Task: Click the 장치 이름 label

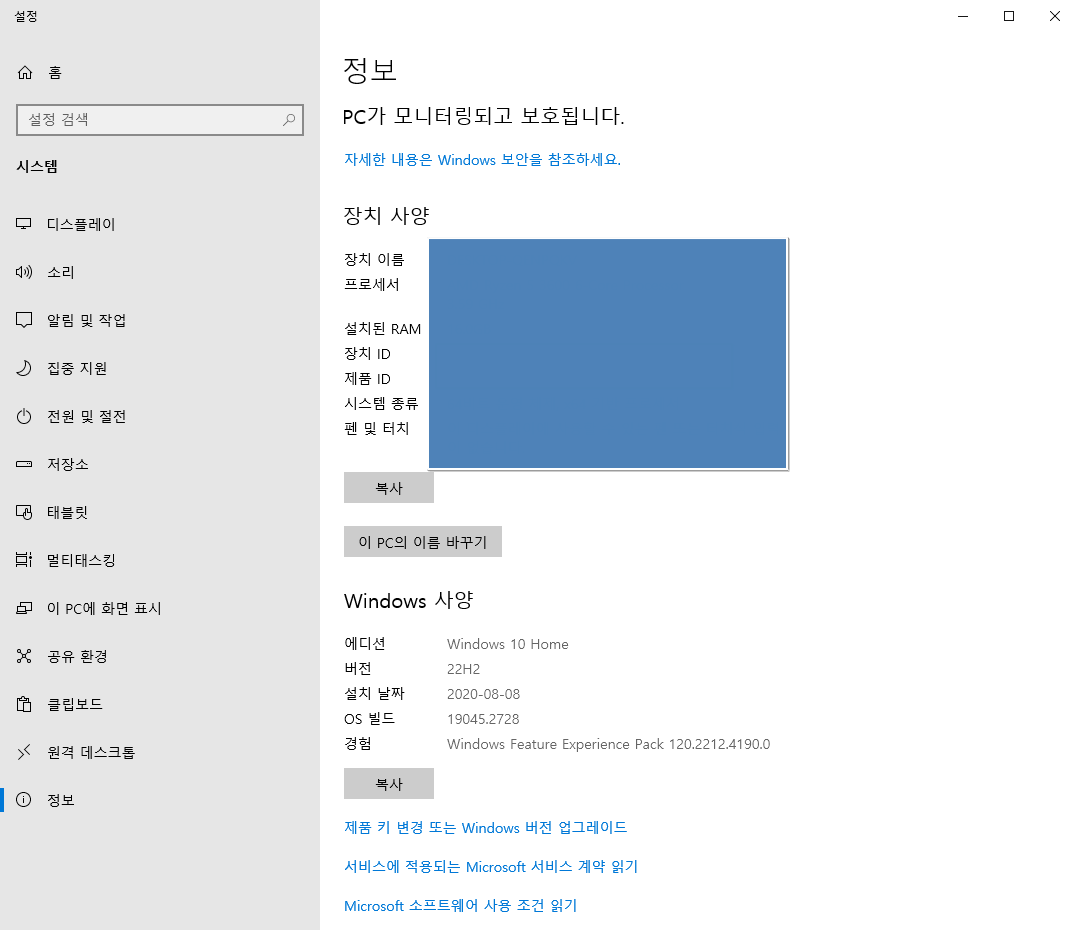Action: 374,259
